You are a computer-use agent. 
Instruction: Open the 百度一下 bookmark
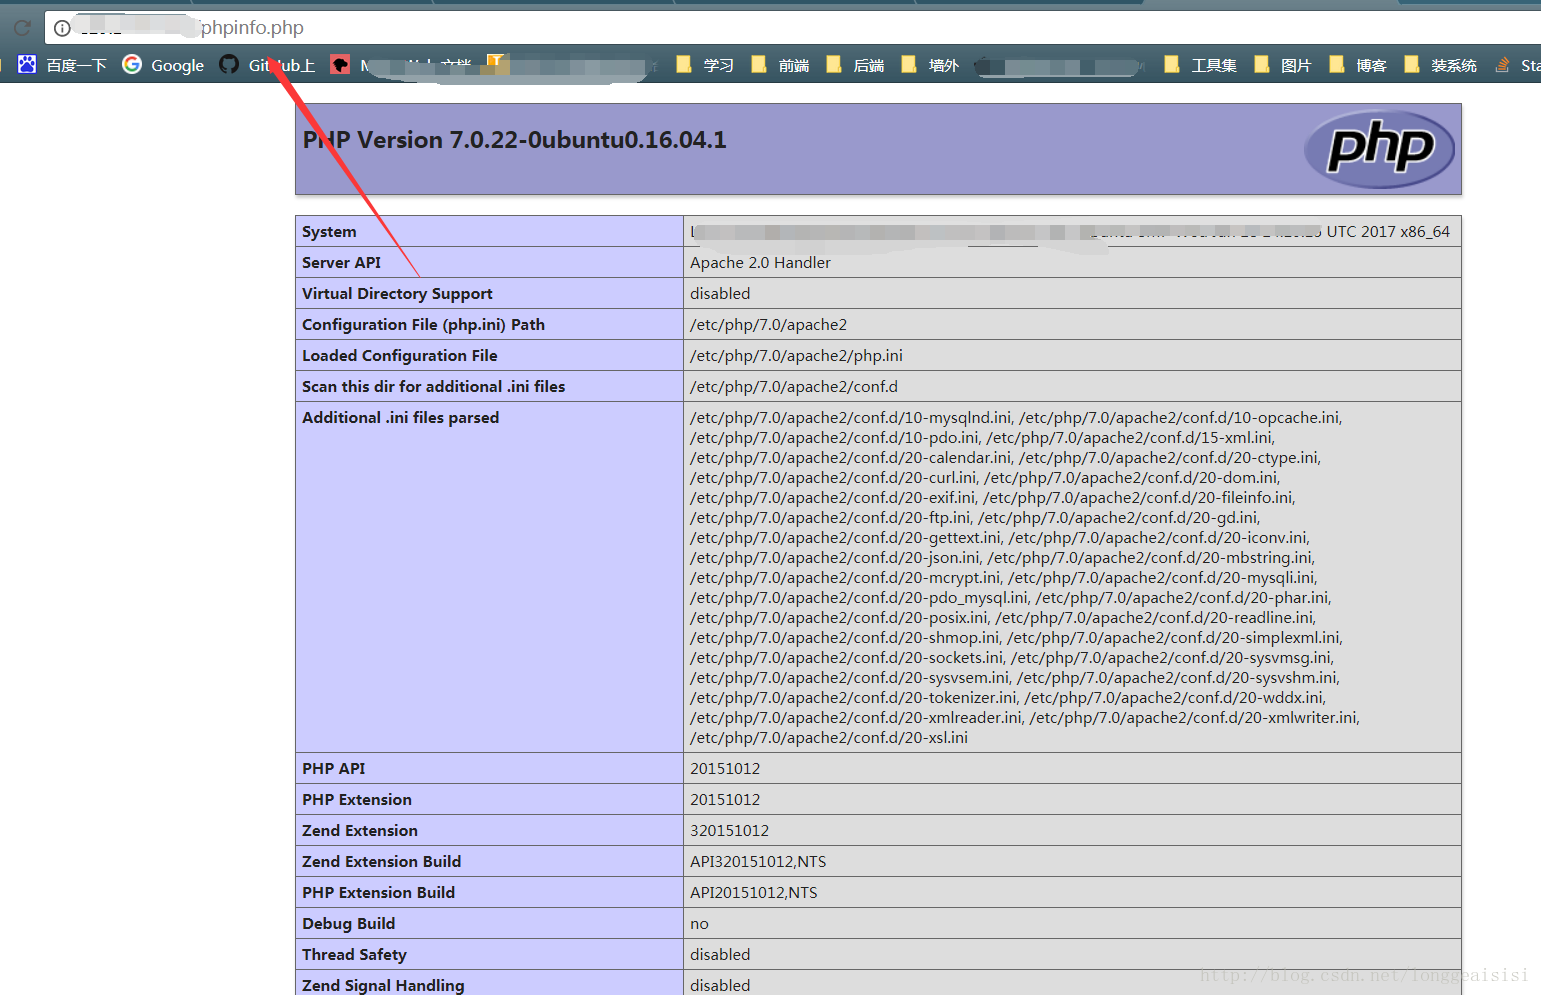62,65
